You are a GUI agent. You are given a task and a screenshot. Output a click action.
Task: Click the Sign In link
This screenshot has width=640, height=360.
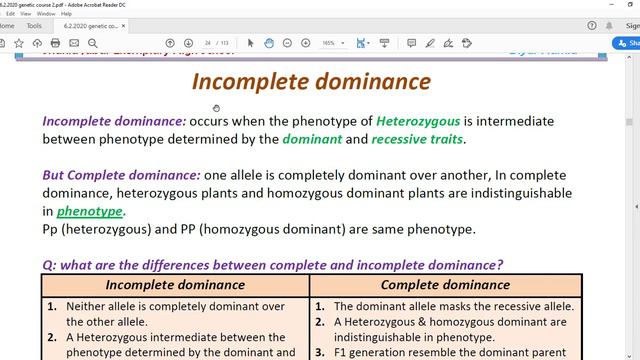click(633, 26)
